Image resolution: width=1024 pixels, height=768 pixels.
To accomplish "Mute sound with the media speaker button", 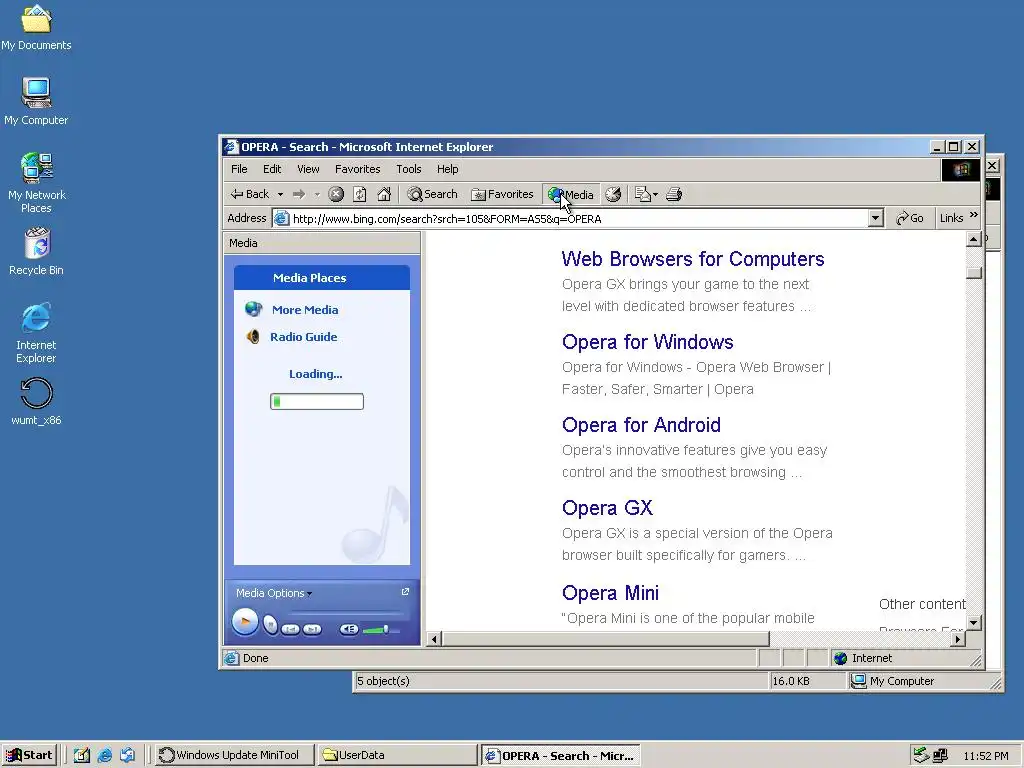I will 349,630.
